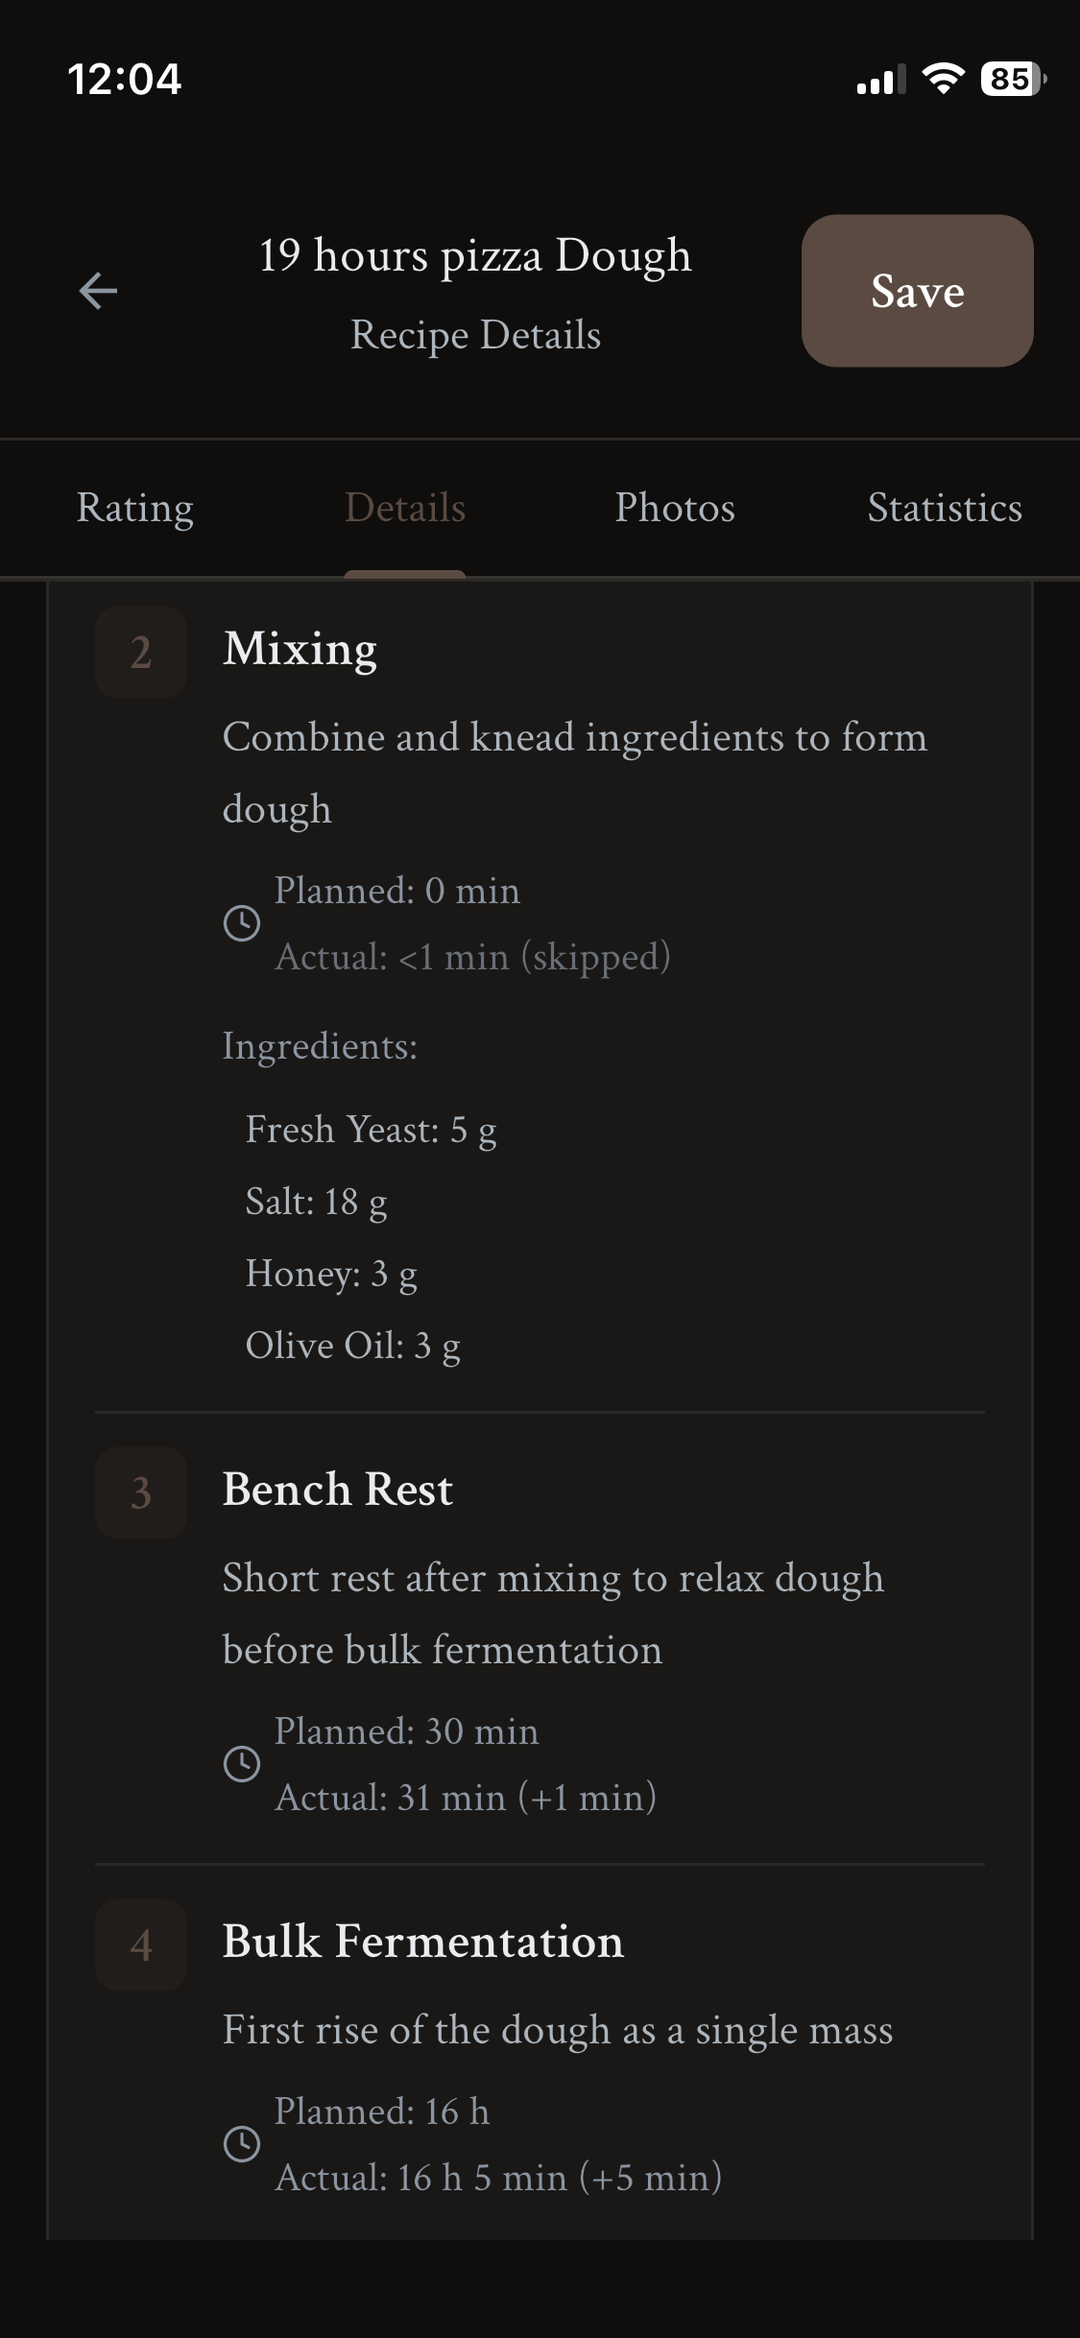The width and height of the screenshot is (1080, 2338).
Task: Tap the step 4 number badge
Action: 141,1945
